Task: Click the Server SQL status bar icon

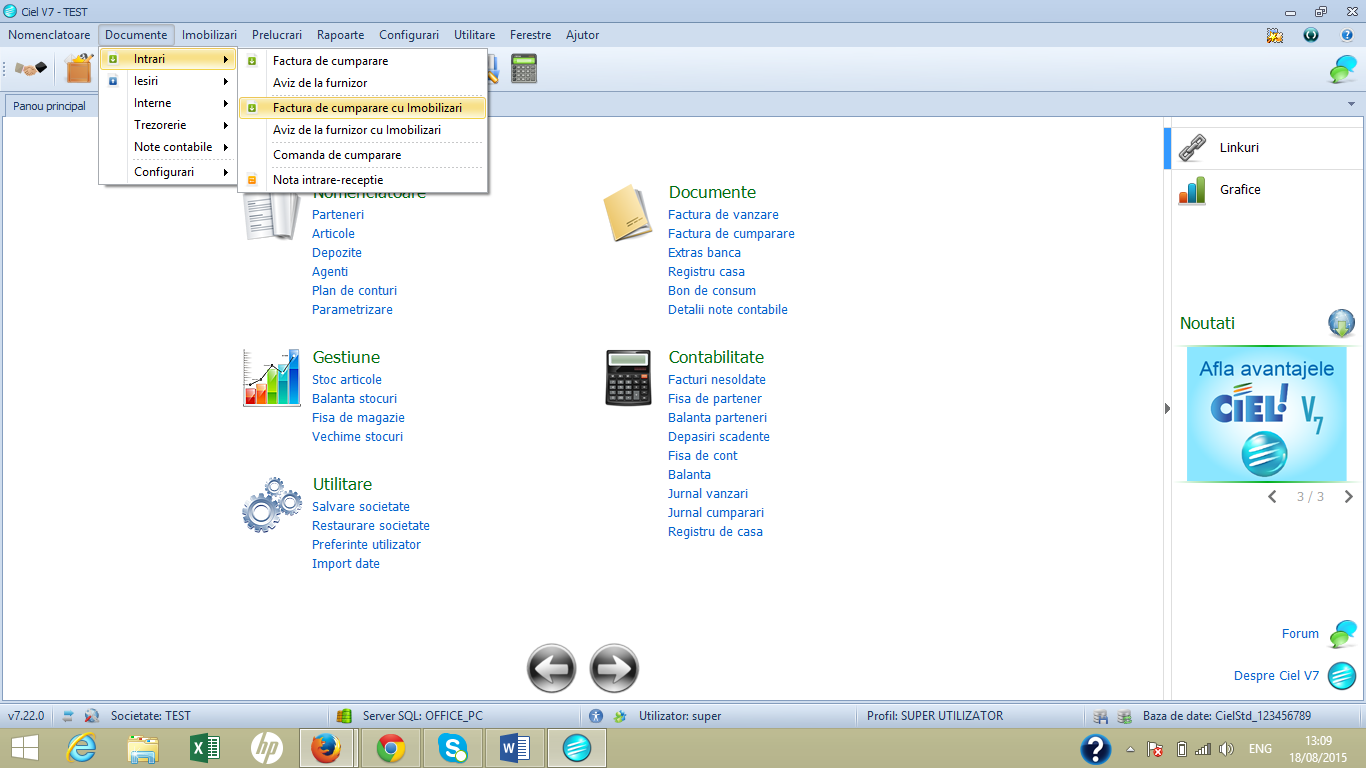Action: pyautogui.click(x=345, y=716)
